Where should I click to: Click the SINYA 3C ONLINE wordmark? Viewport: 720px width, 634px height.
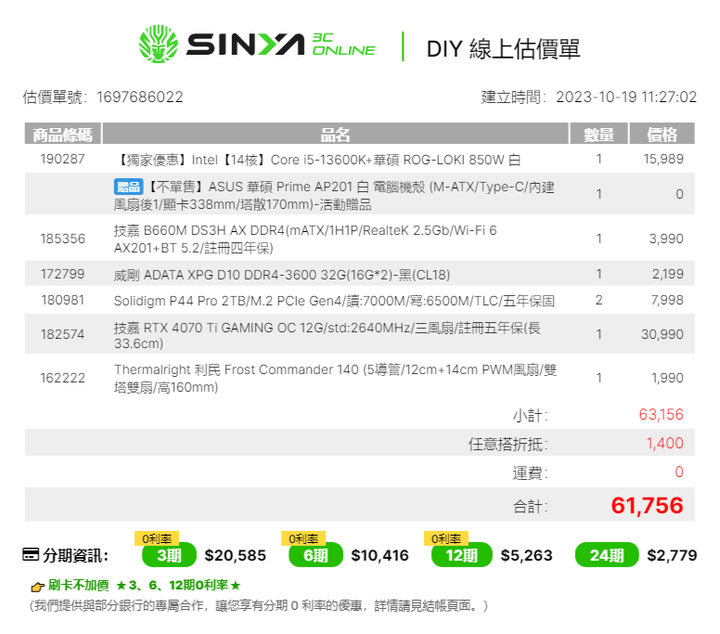pos(281,45)
